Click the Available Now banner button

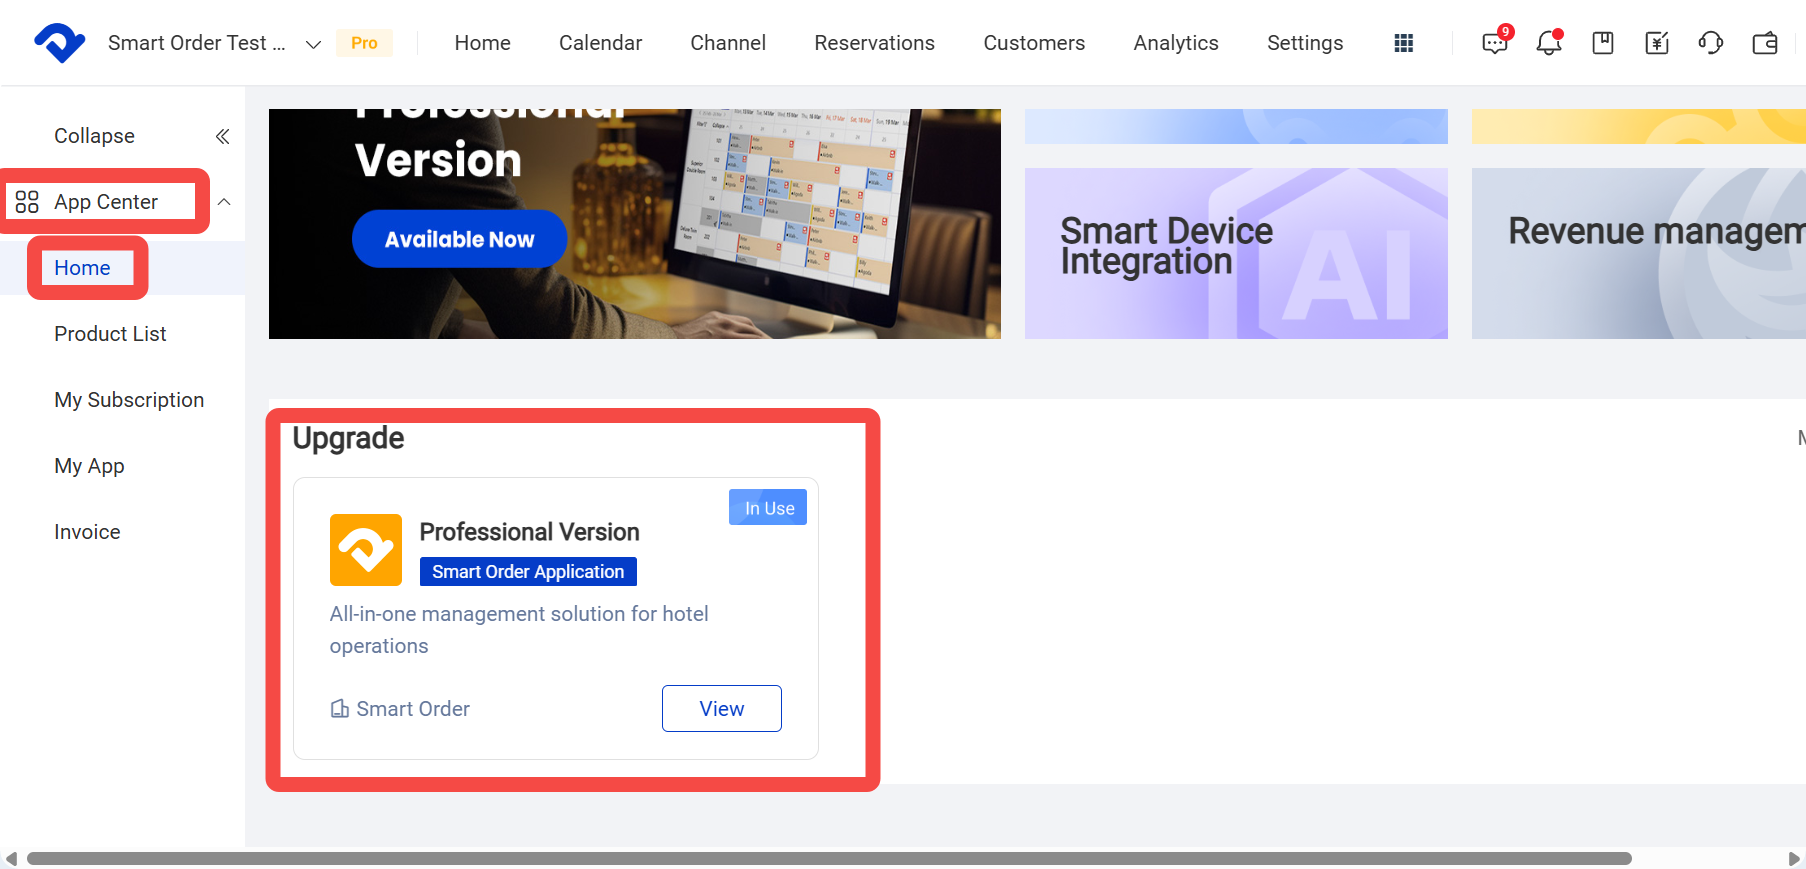click(x=460, y=239)
